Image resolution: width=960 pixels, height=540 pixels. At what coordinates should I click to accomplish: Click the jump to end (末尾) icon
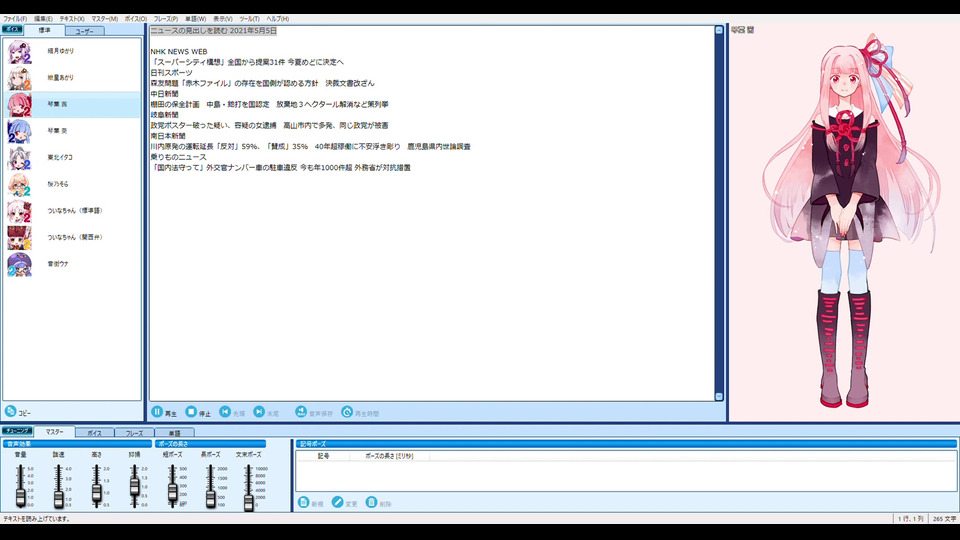click(x=259, y=412)
